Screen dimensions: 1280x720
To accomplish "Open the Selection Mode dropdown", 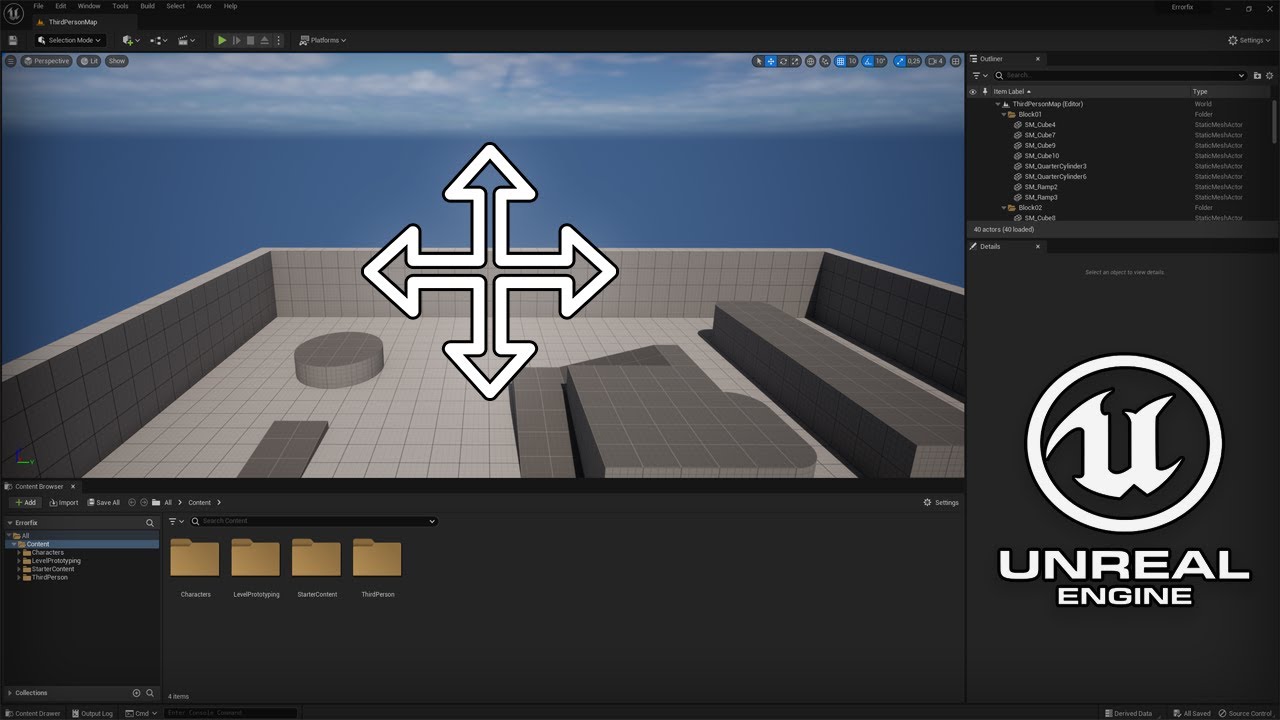I will pyautogui.click(x=70, y=40).
